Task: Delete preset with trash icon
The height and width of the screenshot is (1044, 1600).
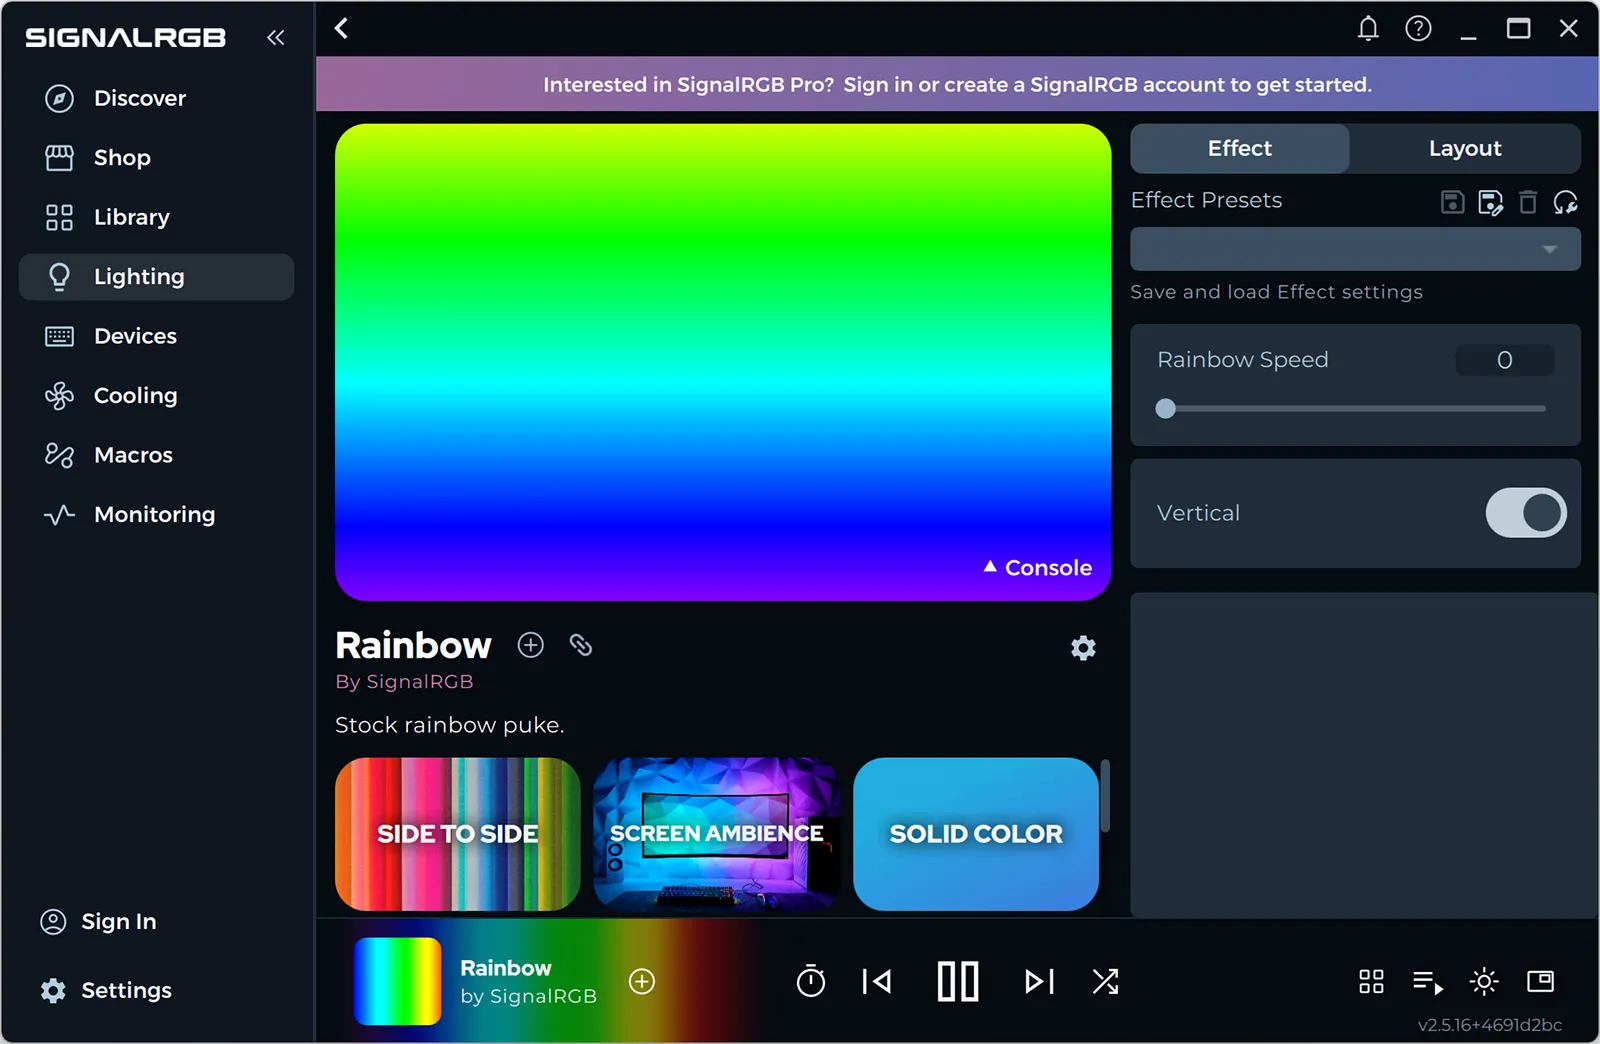Action: 1528,202
